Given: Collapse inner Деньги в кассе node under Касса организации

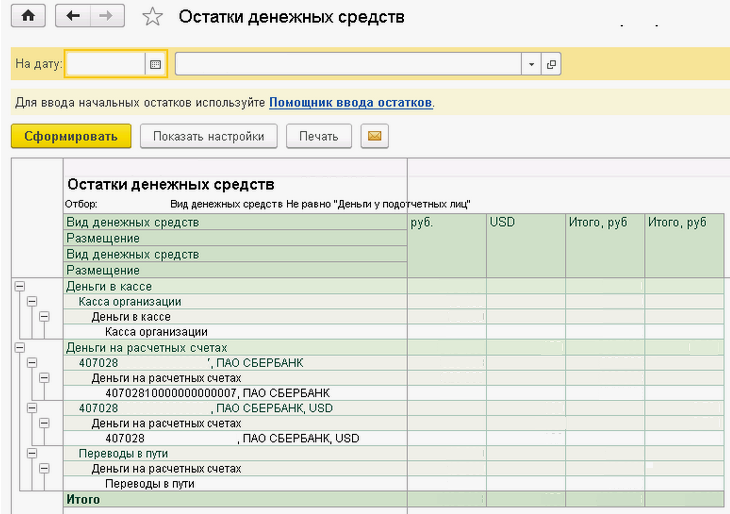Looking at the screenshot, I should (44, 317).
